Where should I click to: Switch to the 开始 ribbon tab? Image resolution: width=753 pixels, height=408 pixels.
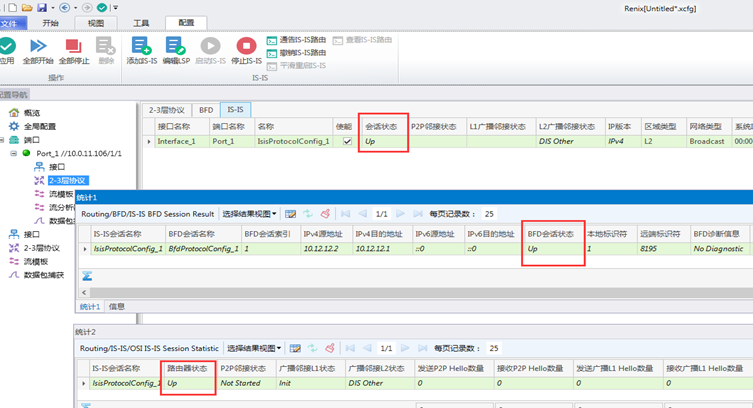pos(50,23)
